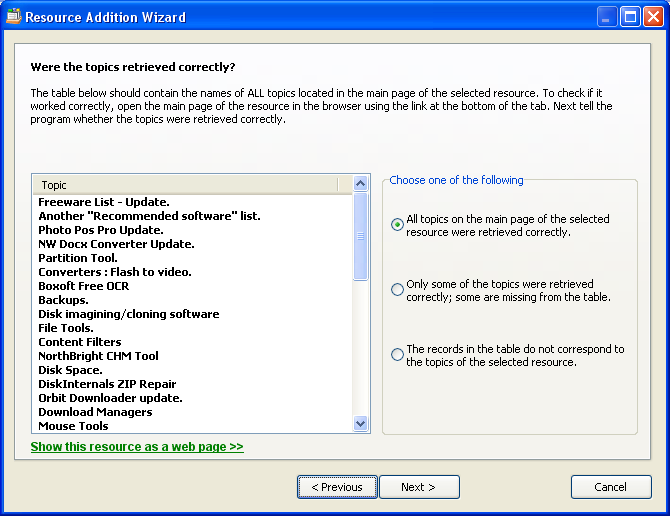The width and height of the screenshot is (670, 516).
Task: Open 'Show this resource as a web page' link
Action: (137, 447)
